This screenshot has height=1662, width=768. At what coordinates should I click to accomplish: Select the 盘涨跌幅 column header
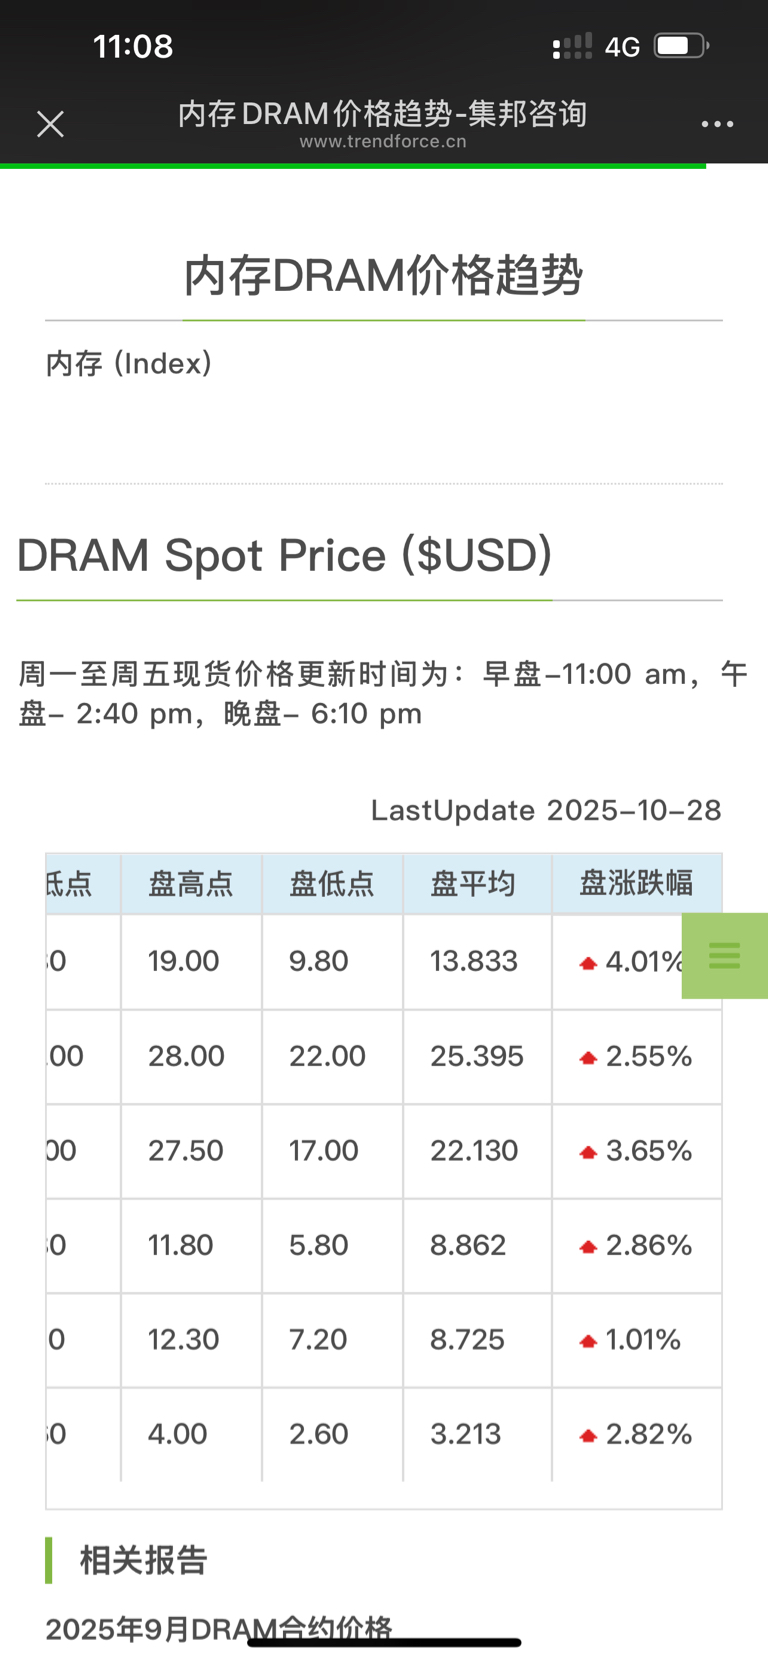pos(636,883)
